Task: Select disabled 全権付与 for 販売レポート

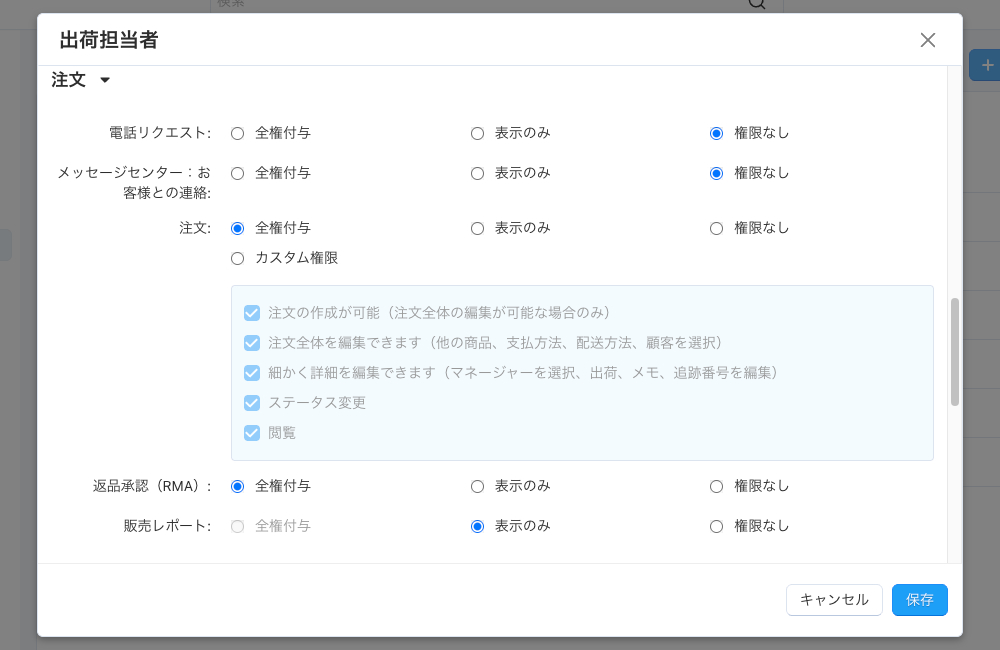Action: [237, 526]
